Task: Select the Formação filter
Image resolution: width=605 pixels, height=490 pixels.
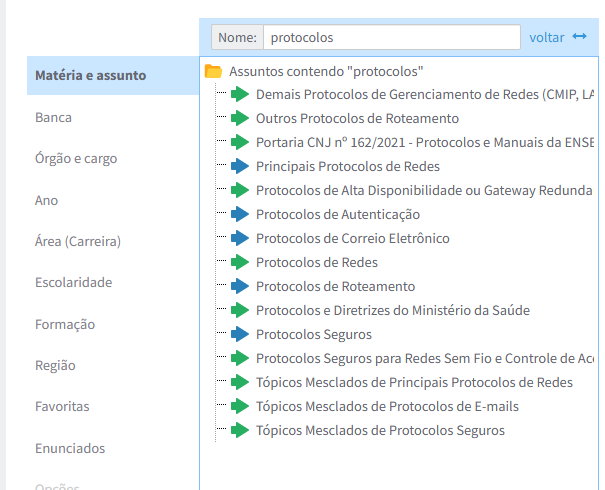Action: pyautogui.click(x=65, y=324)
